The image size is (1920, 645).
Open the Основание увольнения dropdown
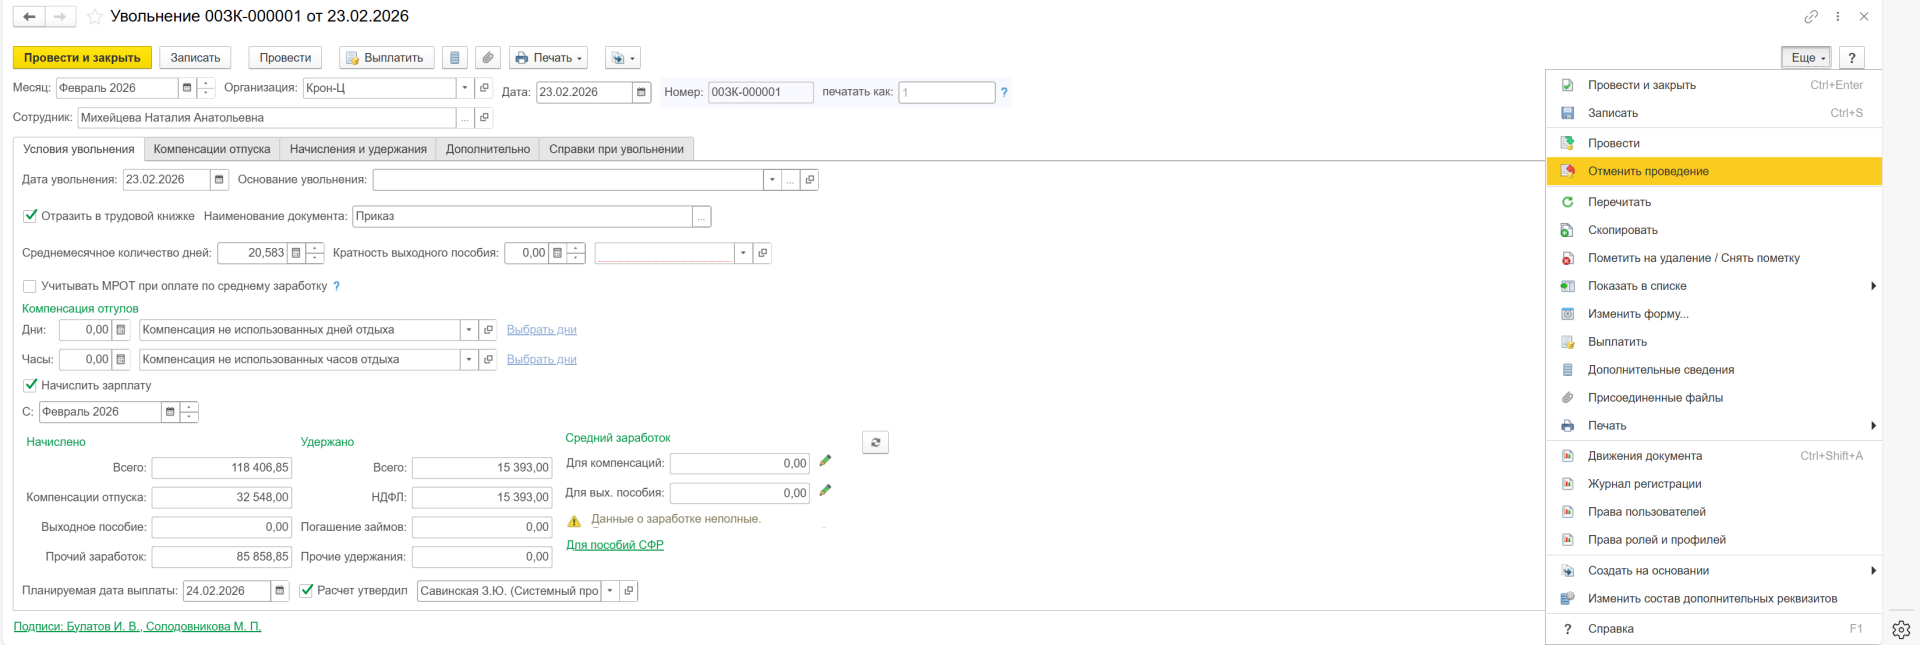coord(771,180)
